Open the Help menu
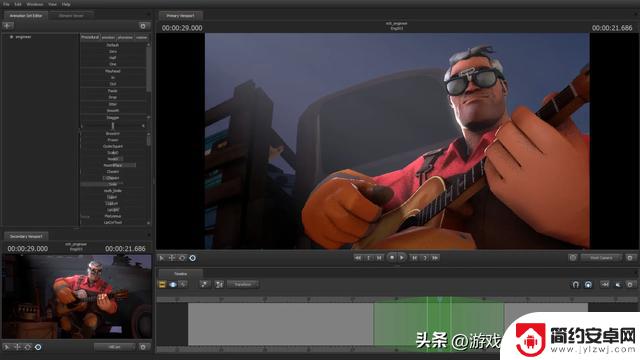 coord(66,4)
